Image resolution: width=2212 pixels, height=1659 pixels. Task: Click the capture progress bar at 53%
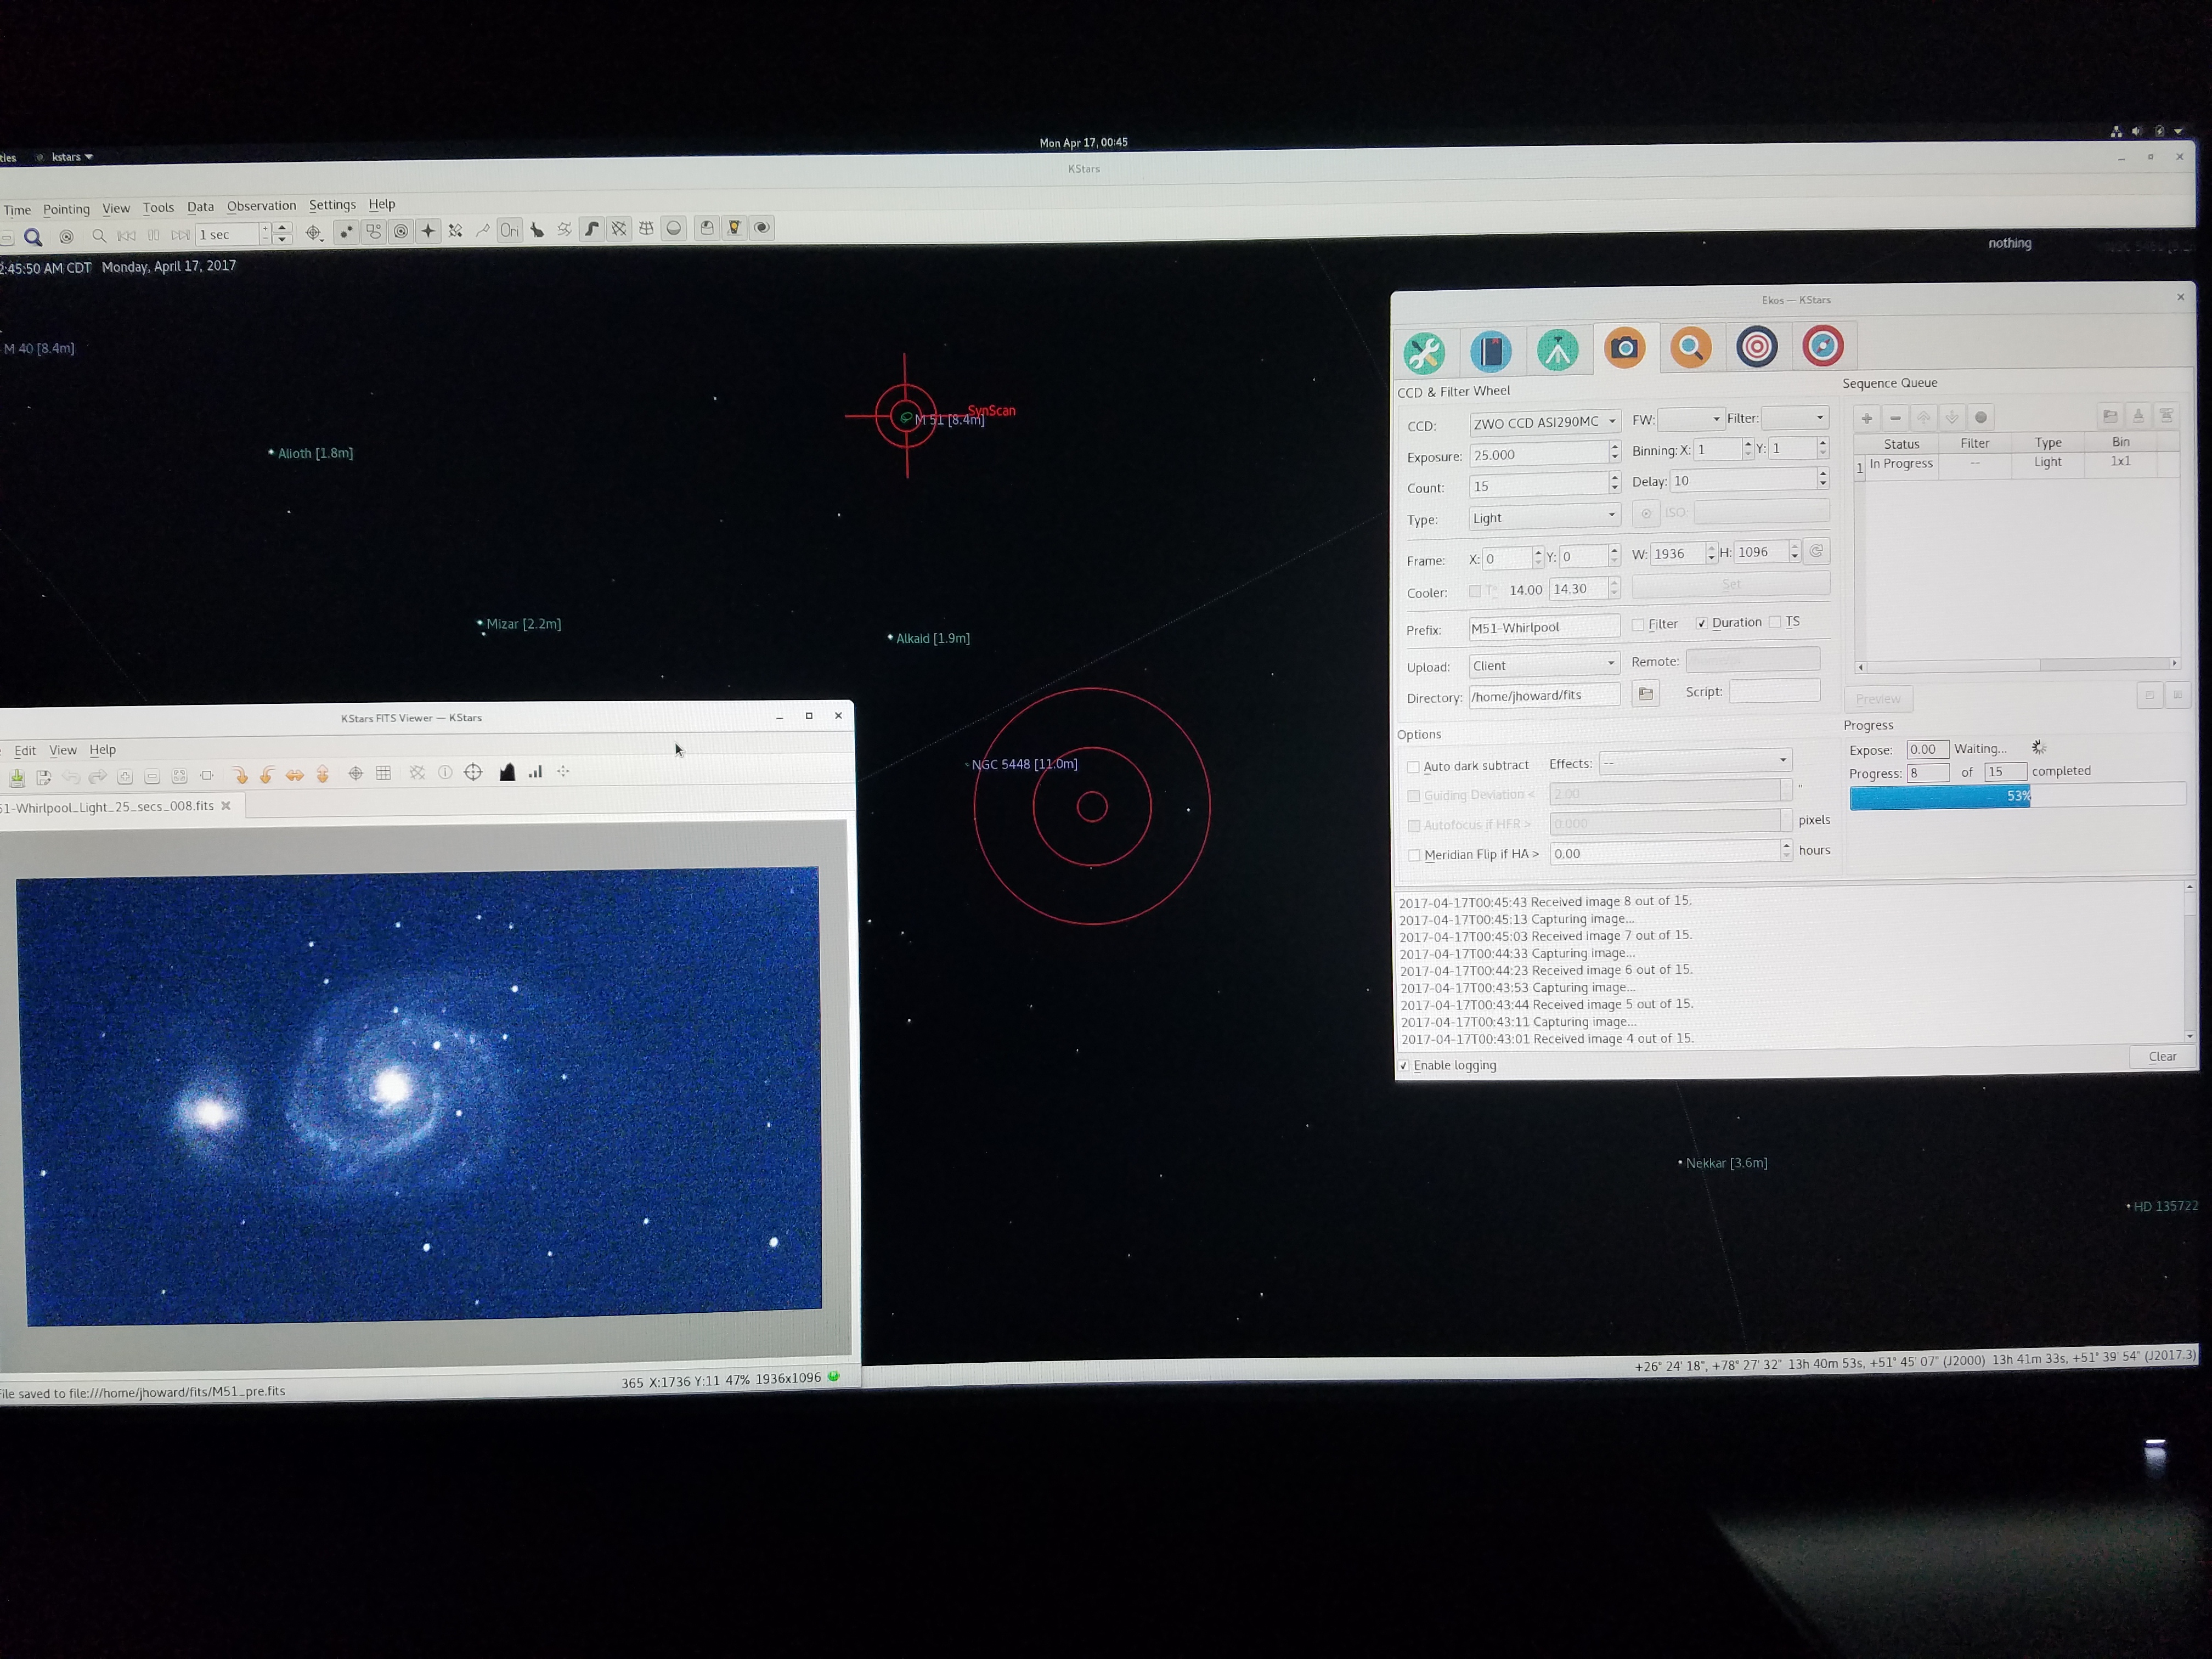tap(2017, 796)
